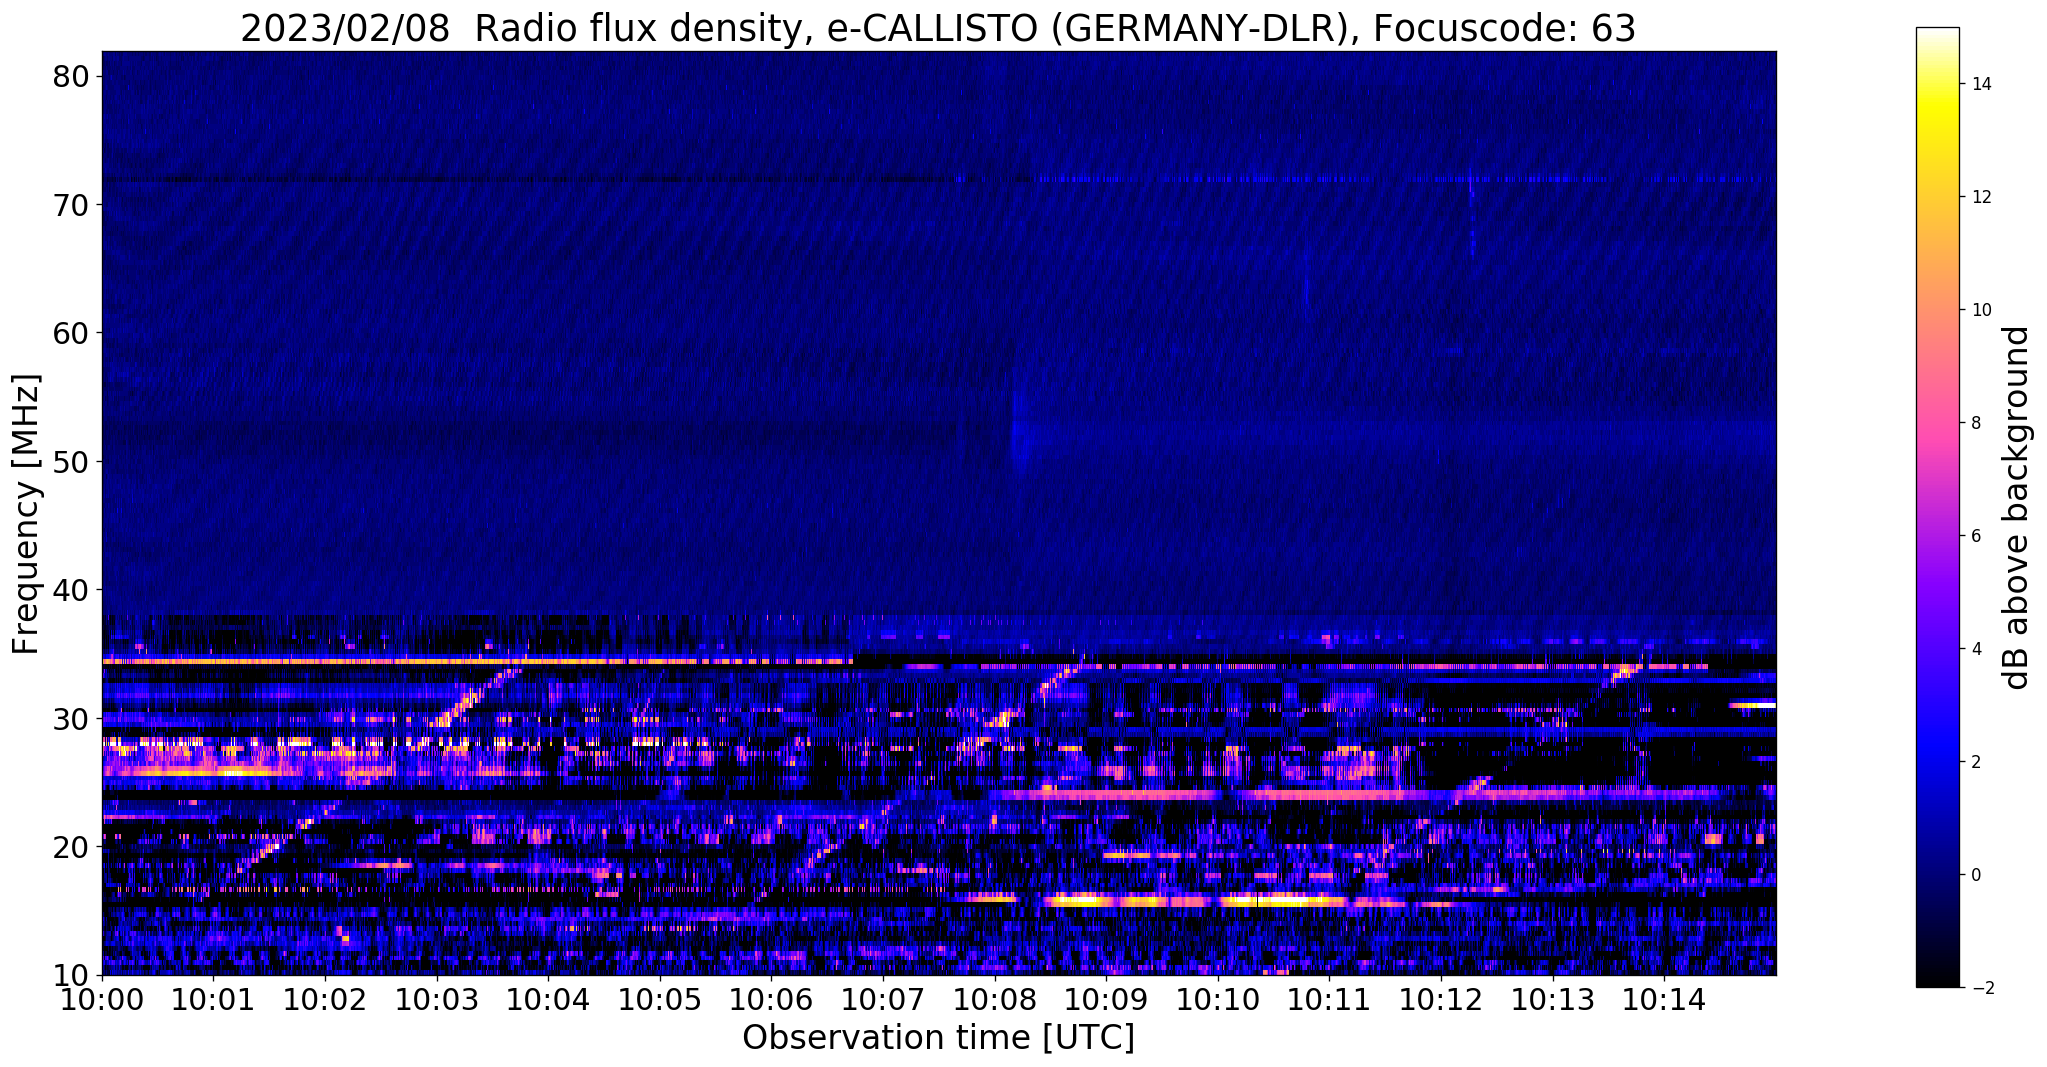Click the pink region of the colorbar near 8 dB
Image resolution: width=2047 pixels, height=1067 pixels.
point(1937,423)
